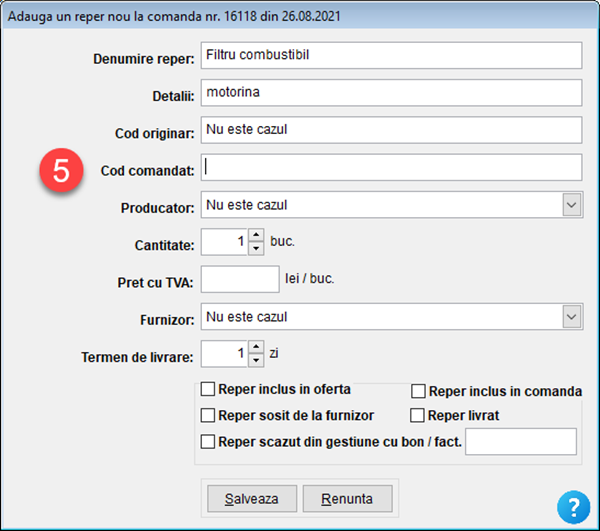This screenshot has width=600, height=531.
Task: Click the Renunta button
Action: tap(347, 497)
